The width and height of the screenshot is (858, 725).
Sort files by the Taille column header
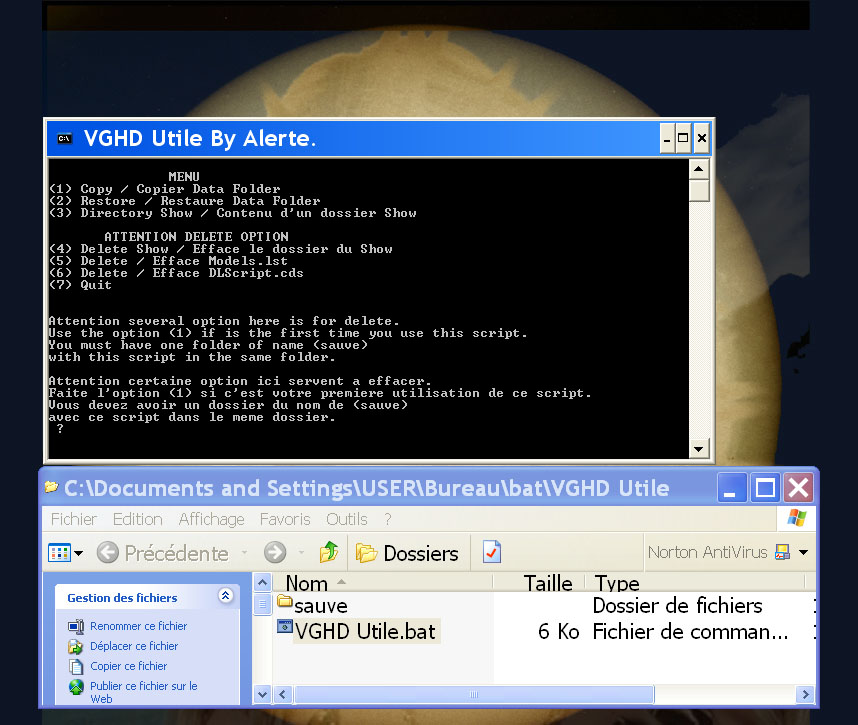(x=547, y=583)
